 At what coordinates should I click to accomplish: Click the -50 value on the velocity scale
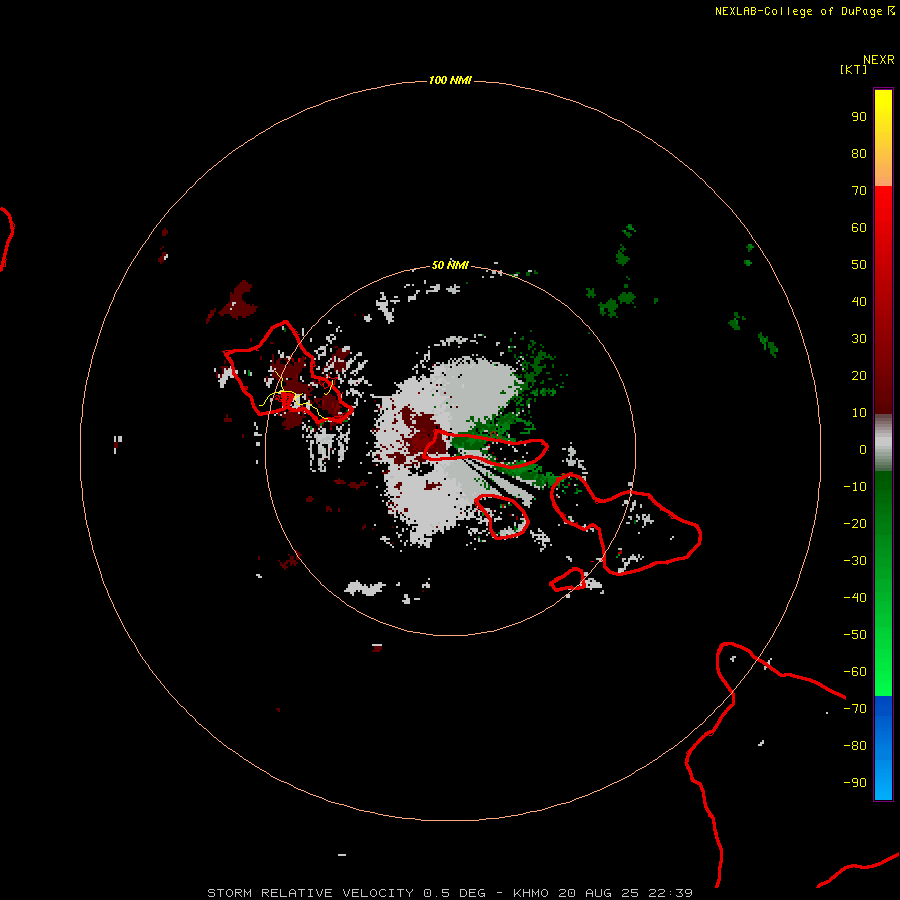click(x=855, y=635)
